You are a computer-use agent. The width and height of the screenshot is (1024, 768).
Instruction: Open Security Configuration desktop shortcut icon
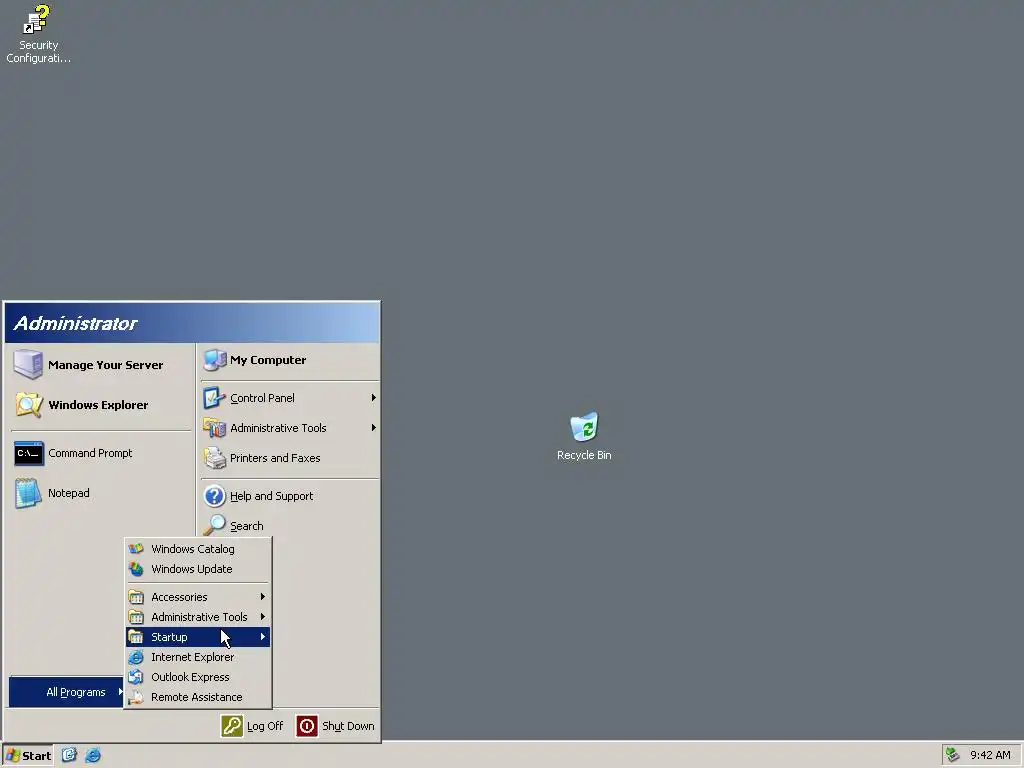[x=37, y=20]
